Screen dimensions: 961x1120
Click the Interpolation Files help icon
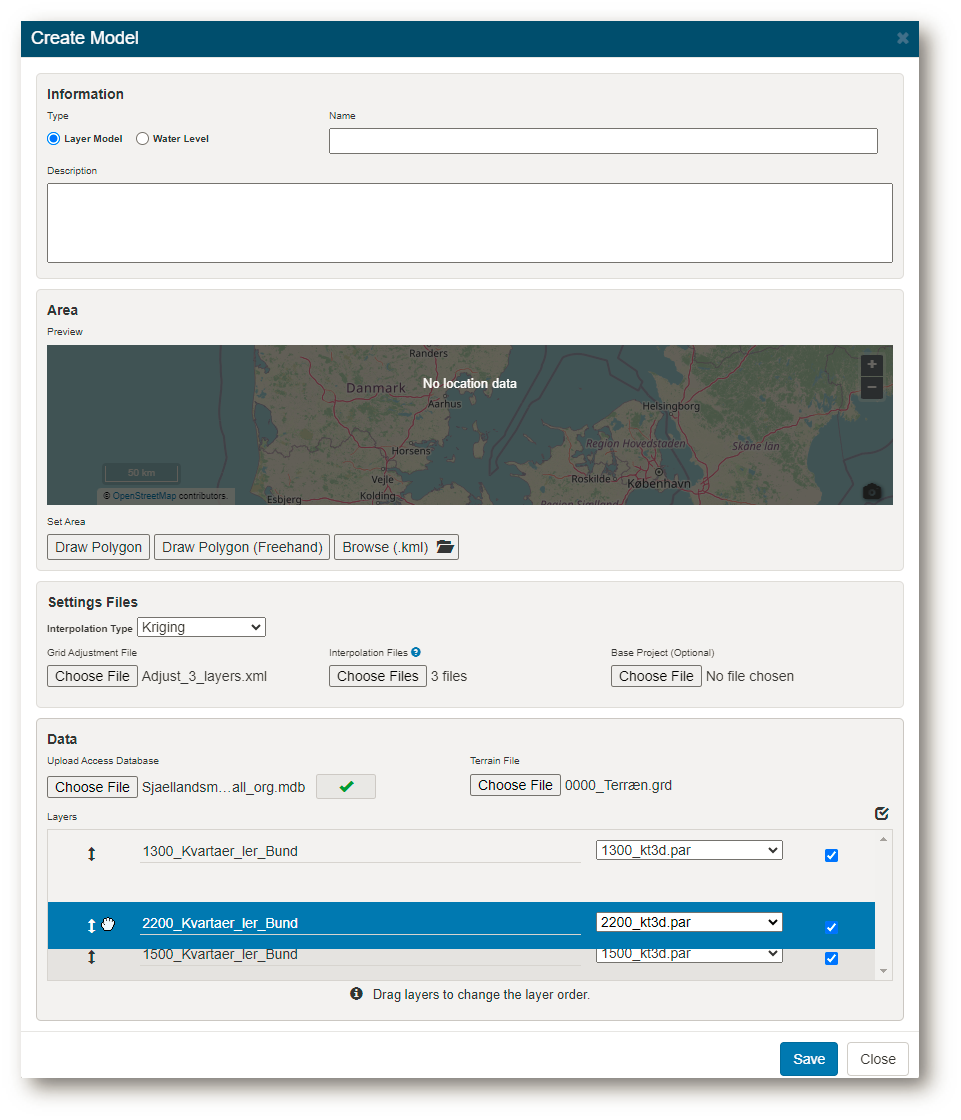(416, 652)
